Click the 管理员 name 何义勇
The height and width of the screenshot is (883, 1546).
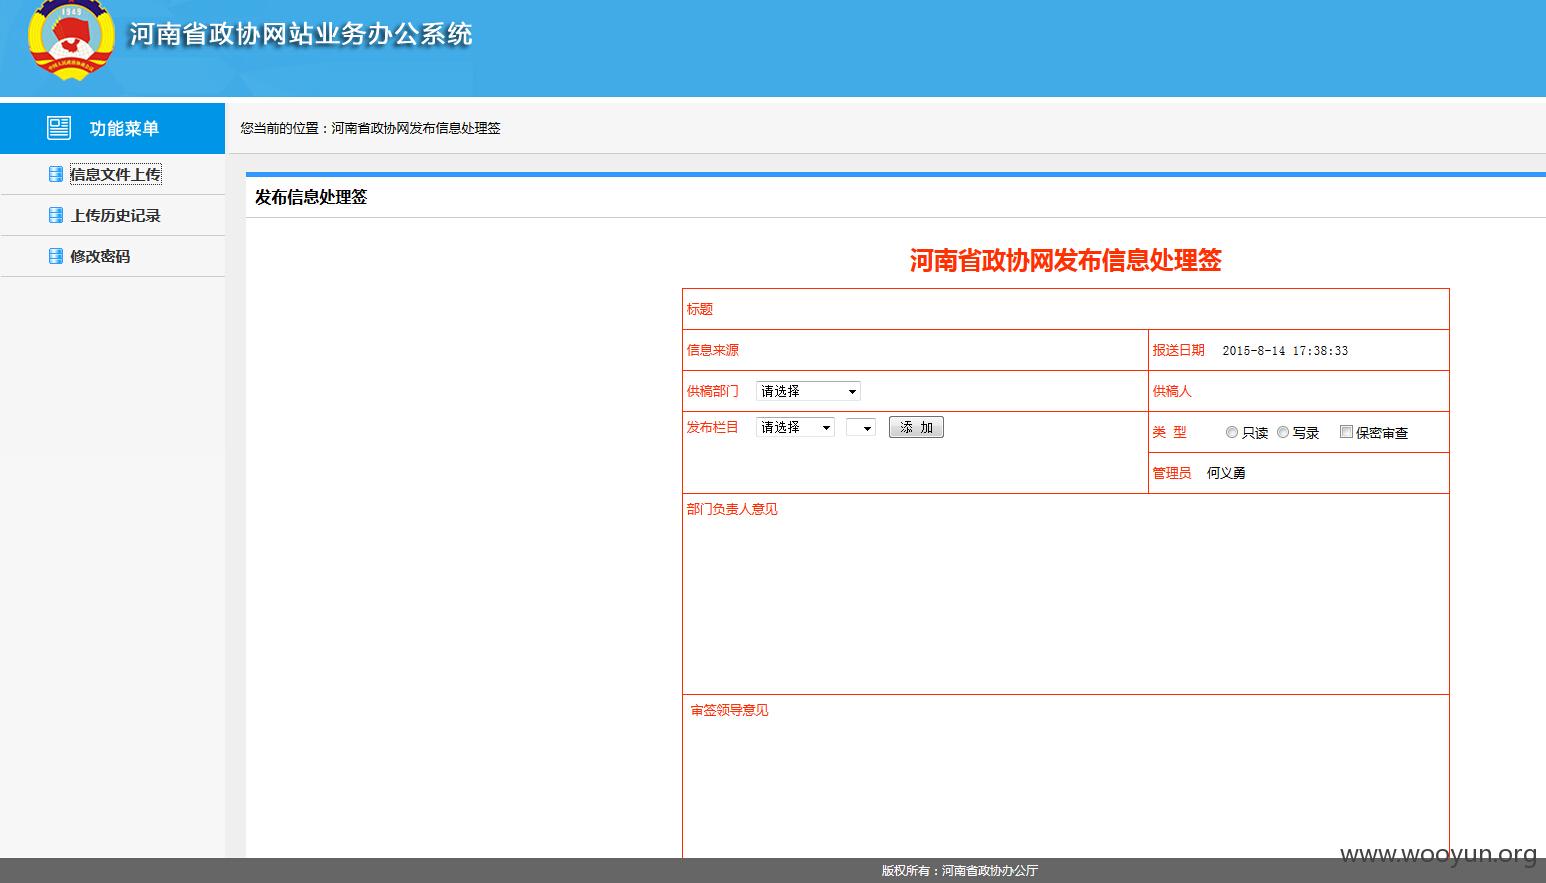coord(1226,473)
